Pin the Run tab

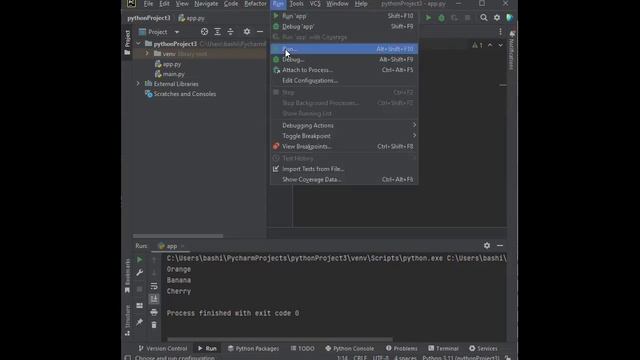point(140,322)
